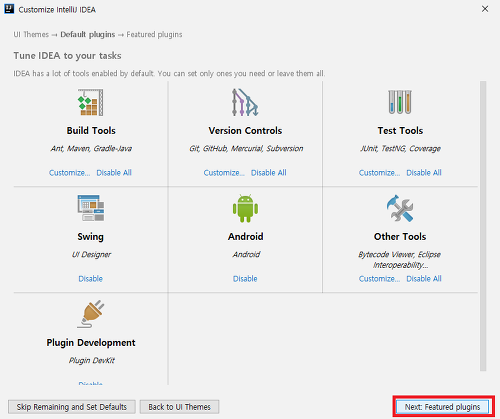
Task: Disable the Android plugin
Action: click(x=245, y=279)
